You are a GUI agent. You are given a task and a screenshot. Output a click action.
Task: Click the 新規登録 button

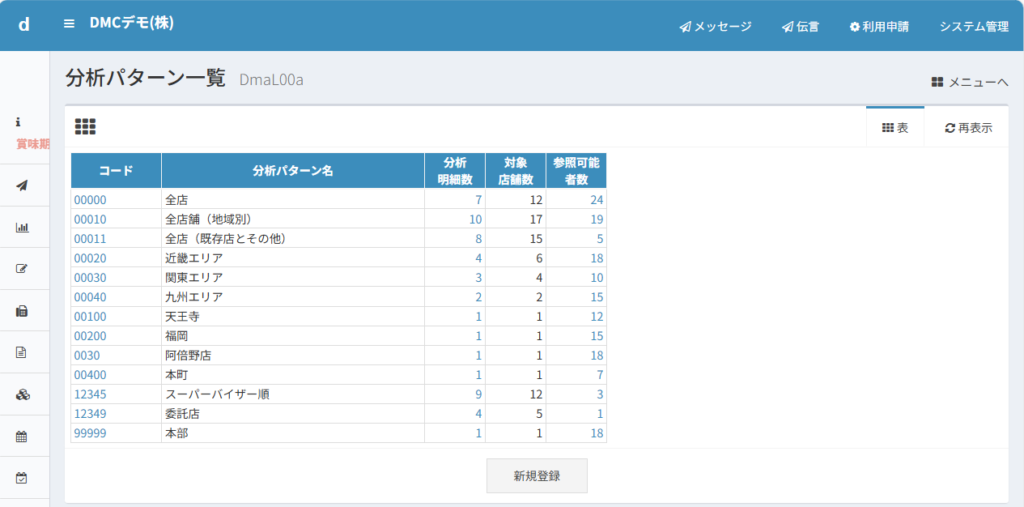[x=536, y=476]
